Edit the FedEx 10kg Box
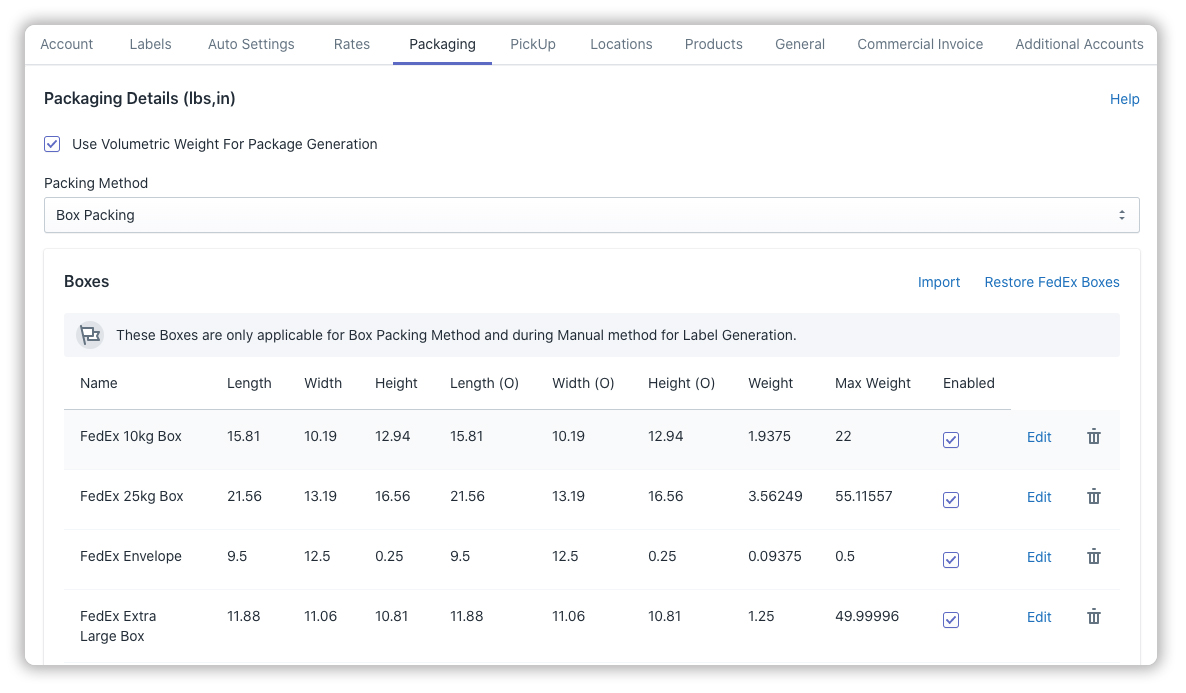1186x693 pixels. [1039, 437]
